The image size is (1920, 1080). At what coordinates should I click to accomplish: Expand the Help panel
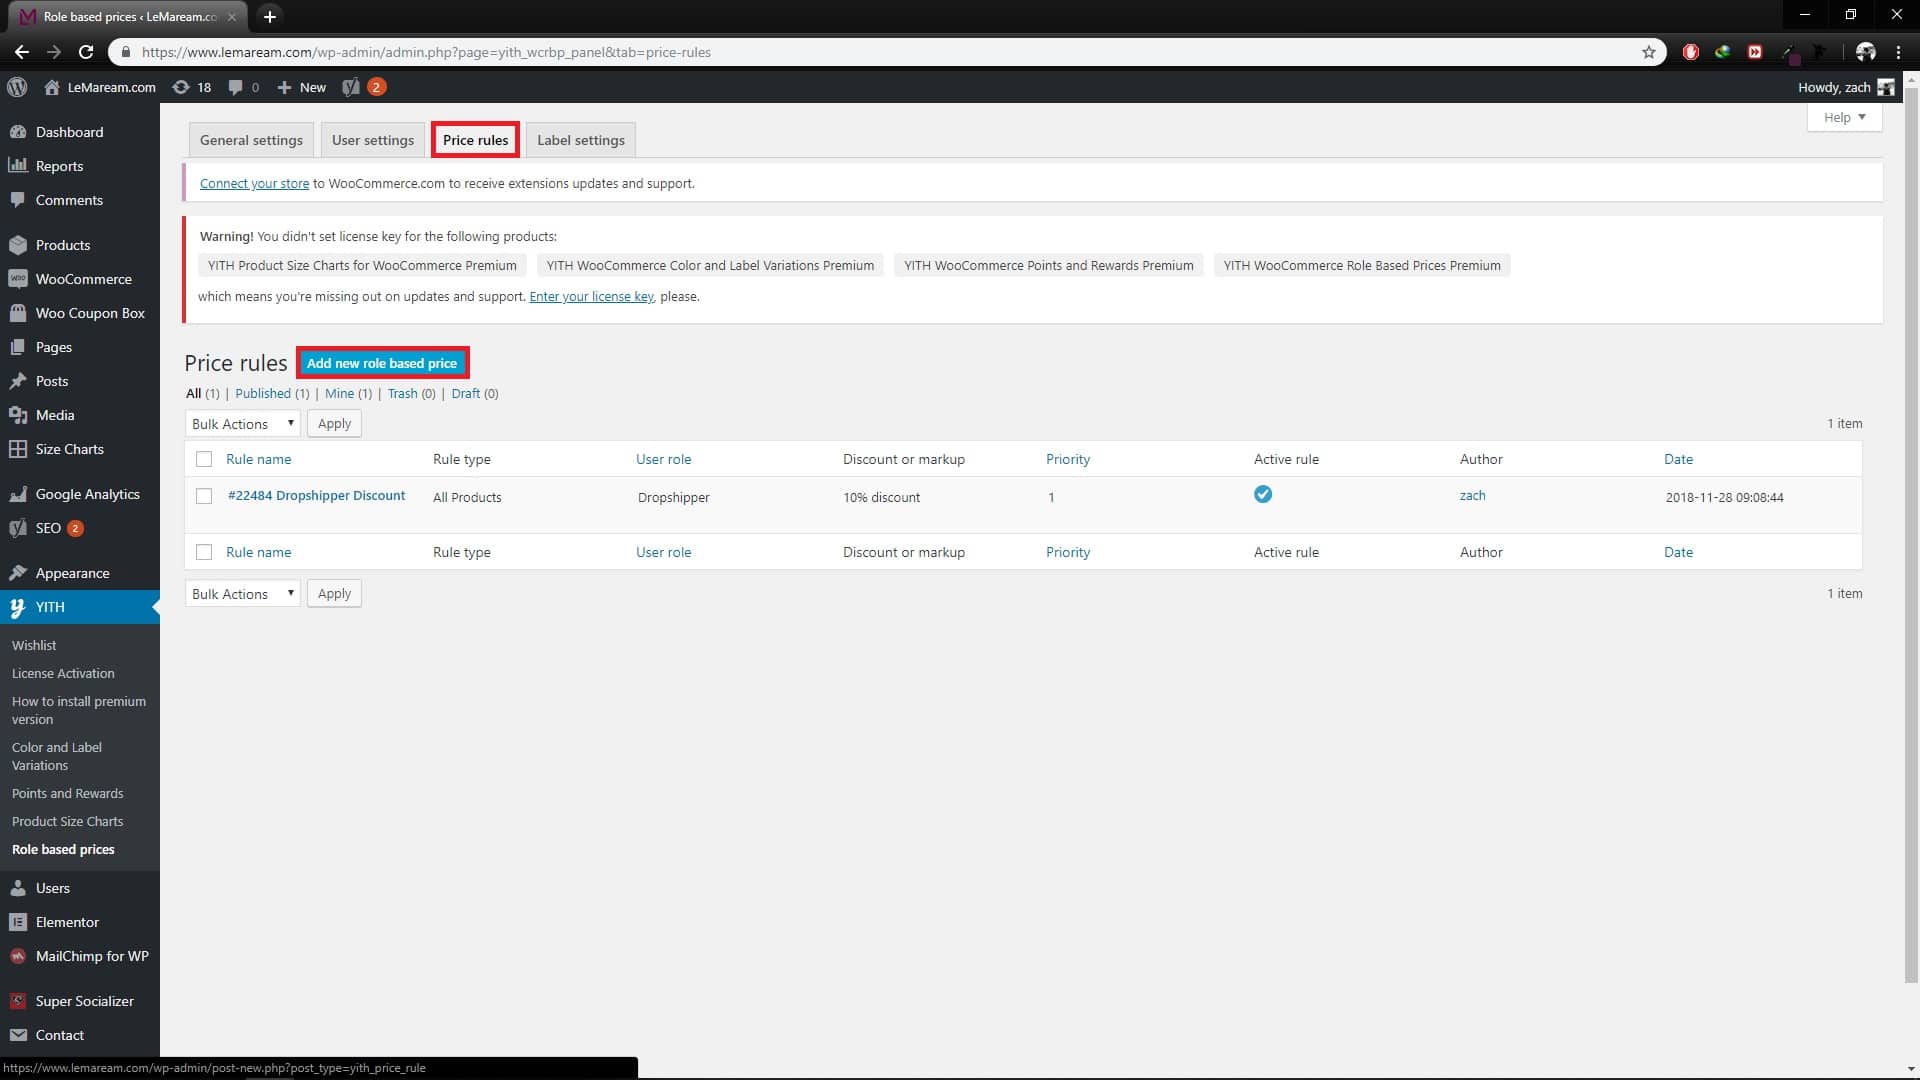(x=1844, y=117)
